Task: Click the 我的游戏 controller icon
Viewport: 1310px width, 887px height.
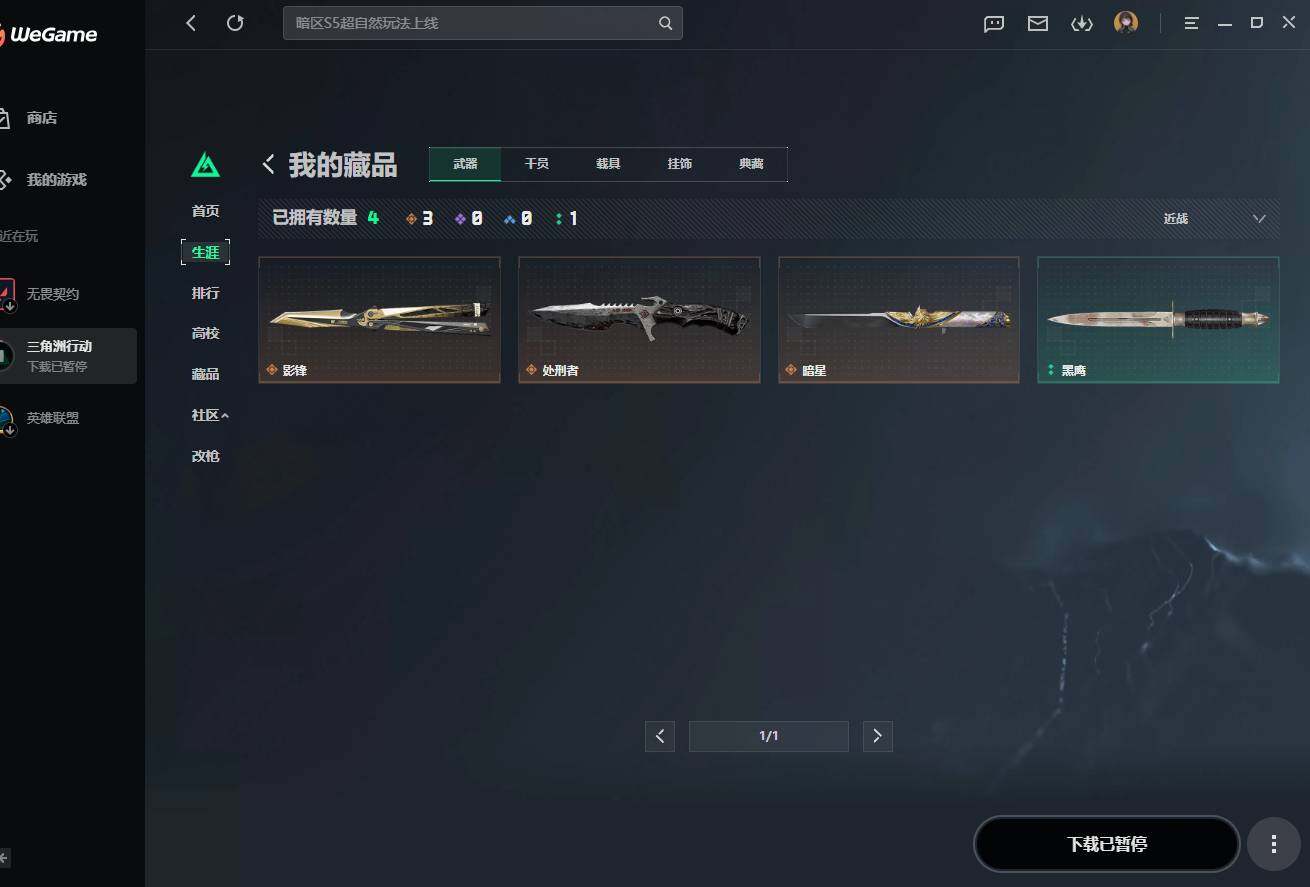Action: [x=5, y=180]
